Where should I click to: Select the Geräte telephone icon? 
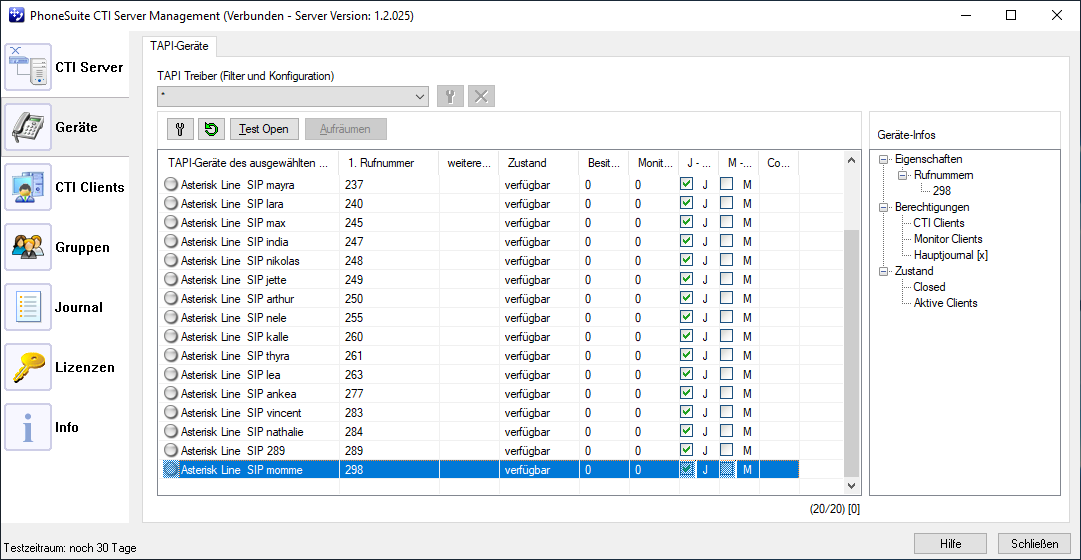pyautogui.click(x=28, y=128)
